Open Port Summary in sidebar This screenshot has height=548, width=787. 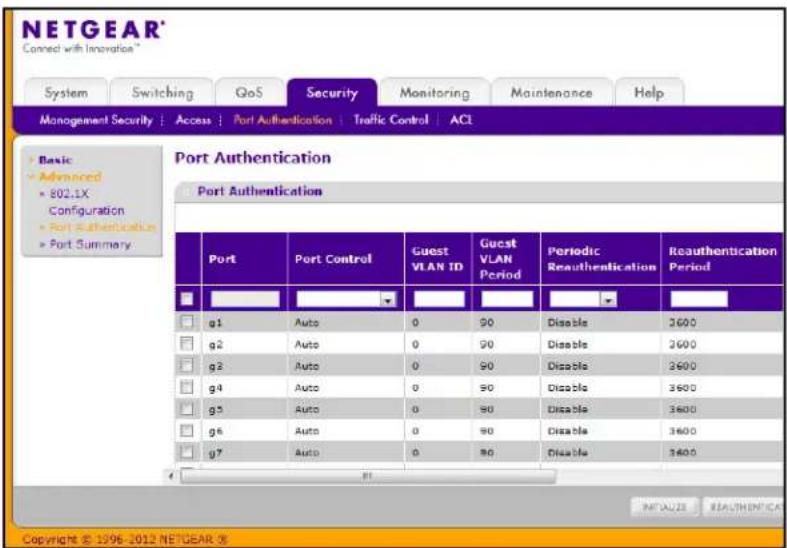(89, 244)
